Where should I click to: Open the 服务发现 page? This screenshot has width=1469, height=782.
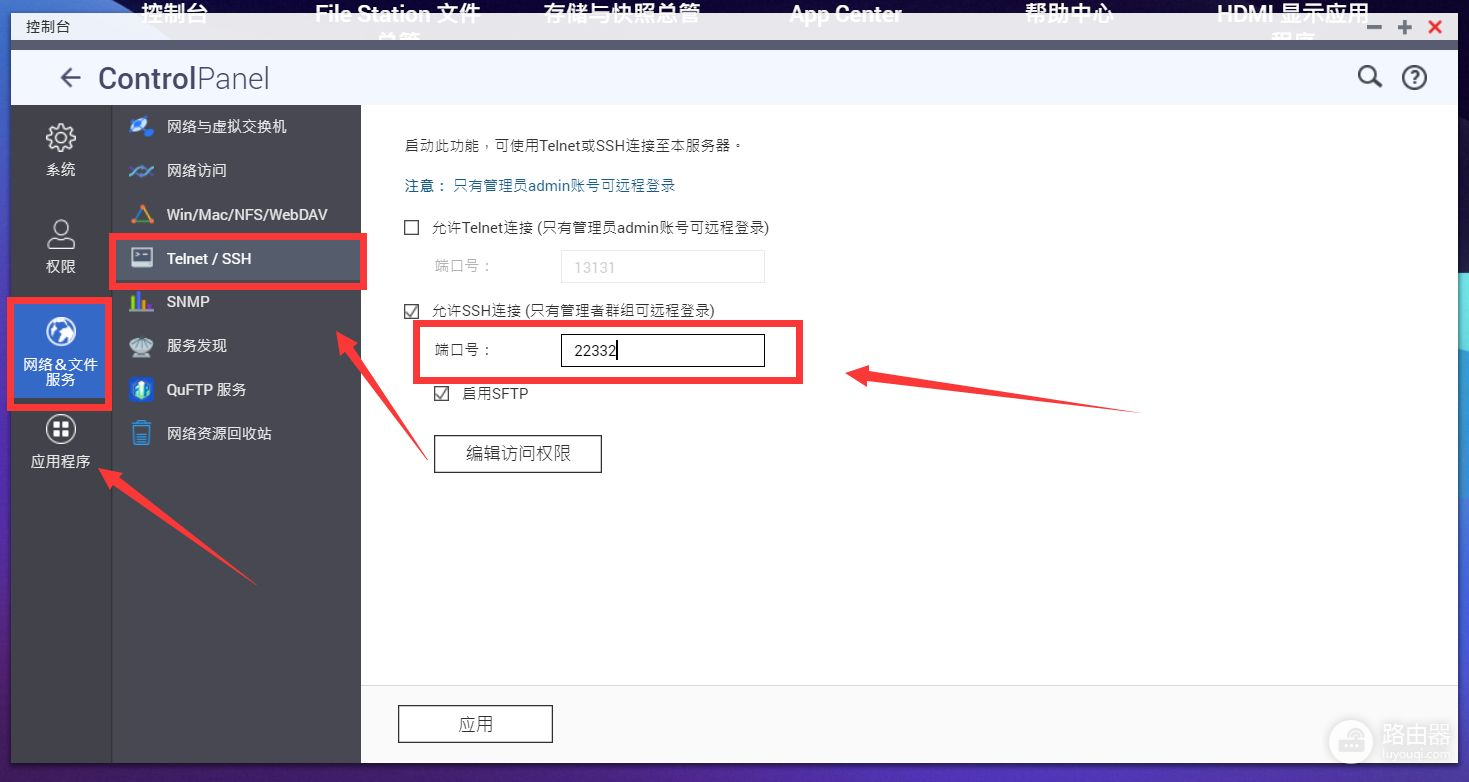pos(236,346)
